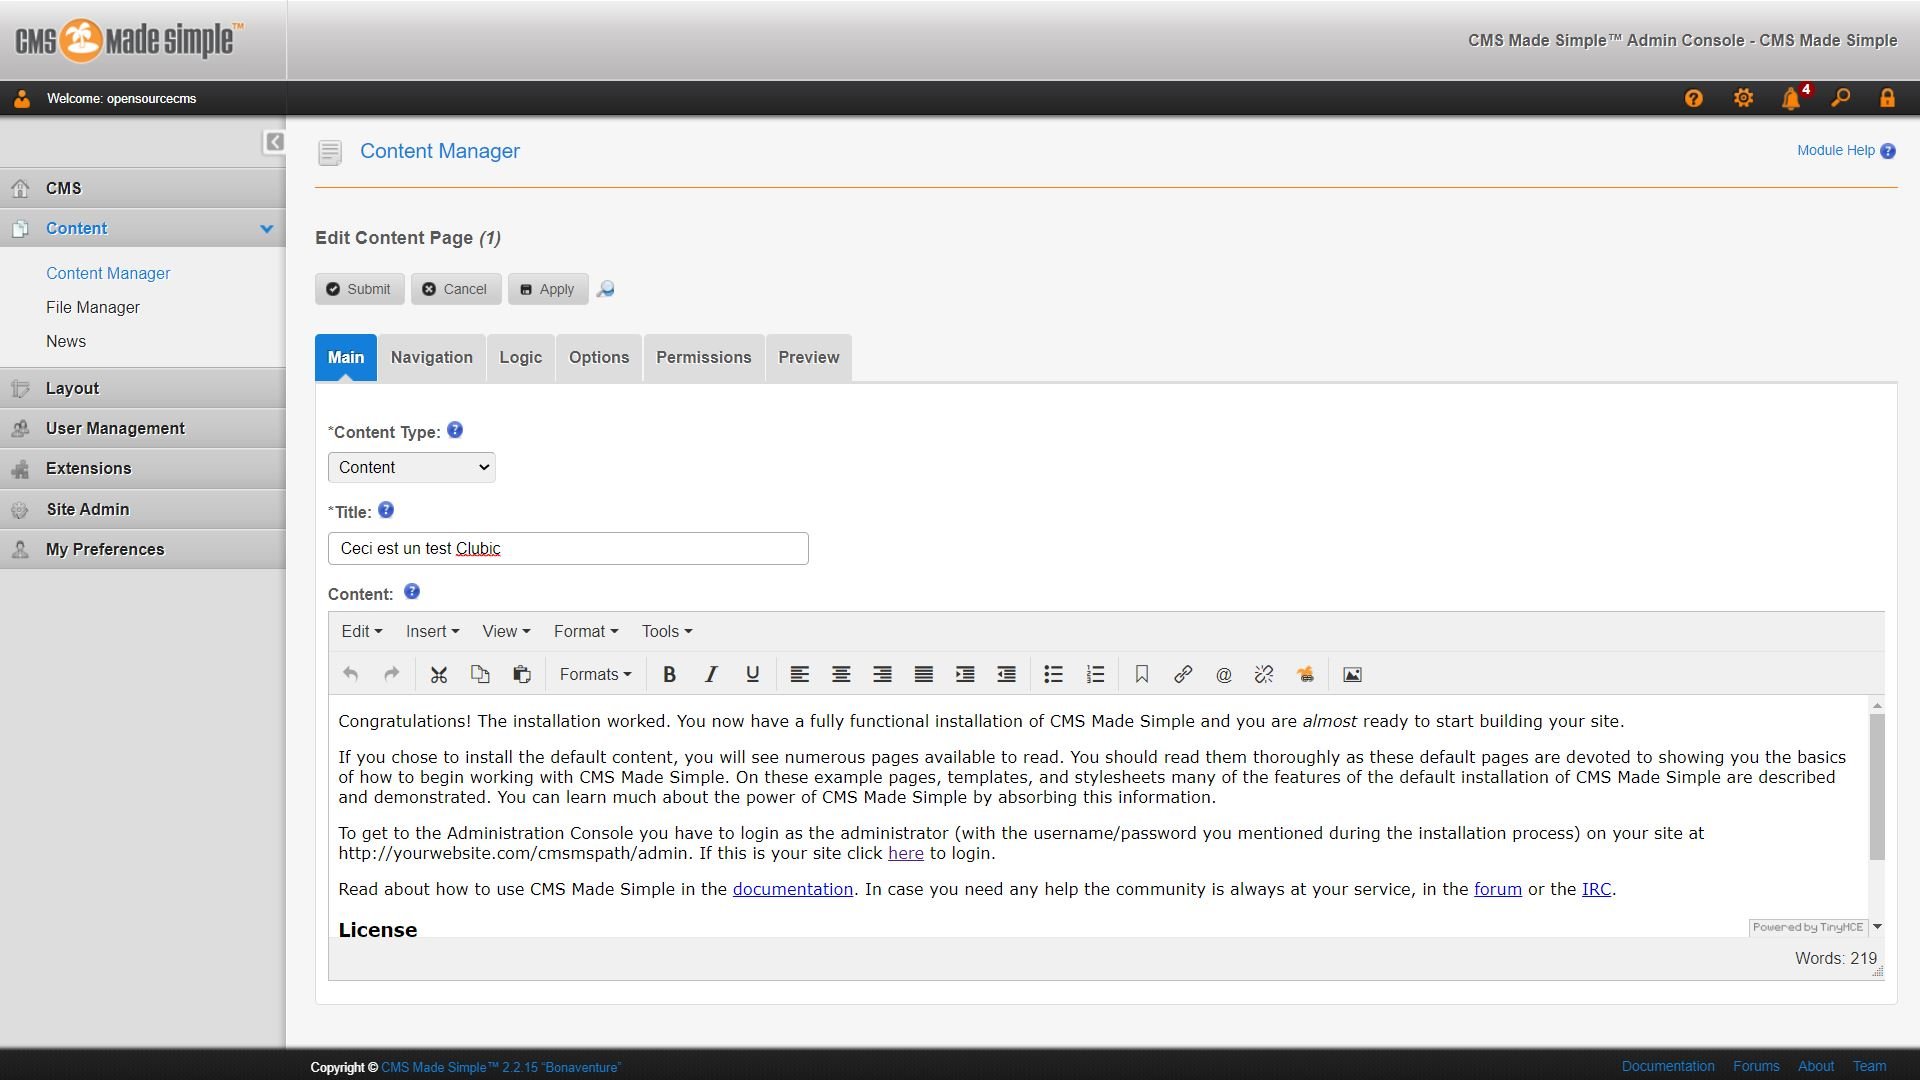1920x1080 pixels.
Task: Open notifications bell icon
Action: coord(1791,98)
